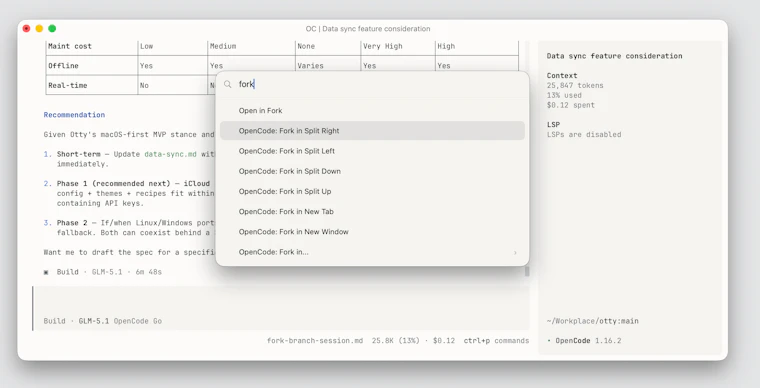760x388 pixels.
Task: Choose OpenCode: Fork in Split Down
Action: [372, 171]
